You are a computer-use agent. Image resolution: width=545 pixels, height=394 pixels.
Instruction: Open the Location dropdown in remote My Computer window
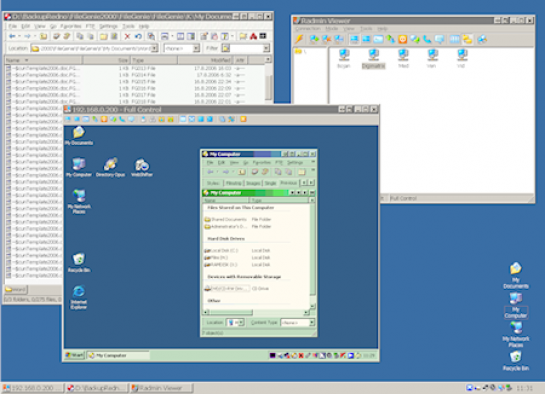[242, 322]
